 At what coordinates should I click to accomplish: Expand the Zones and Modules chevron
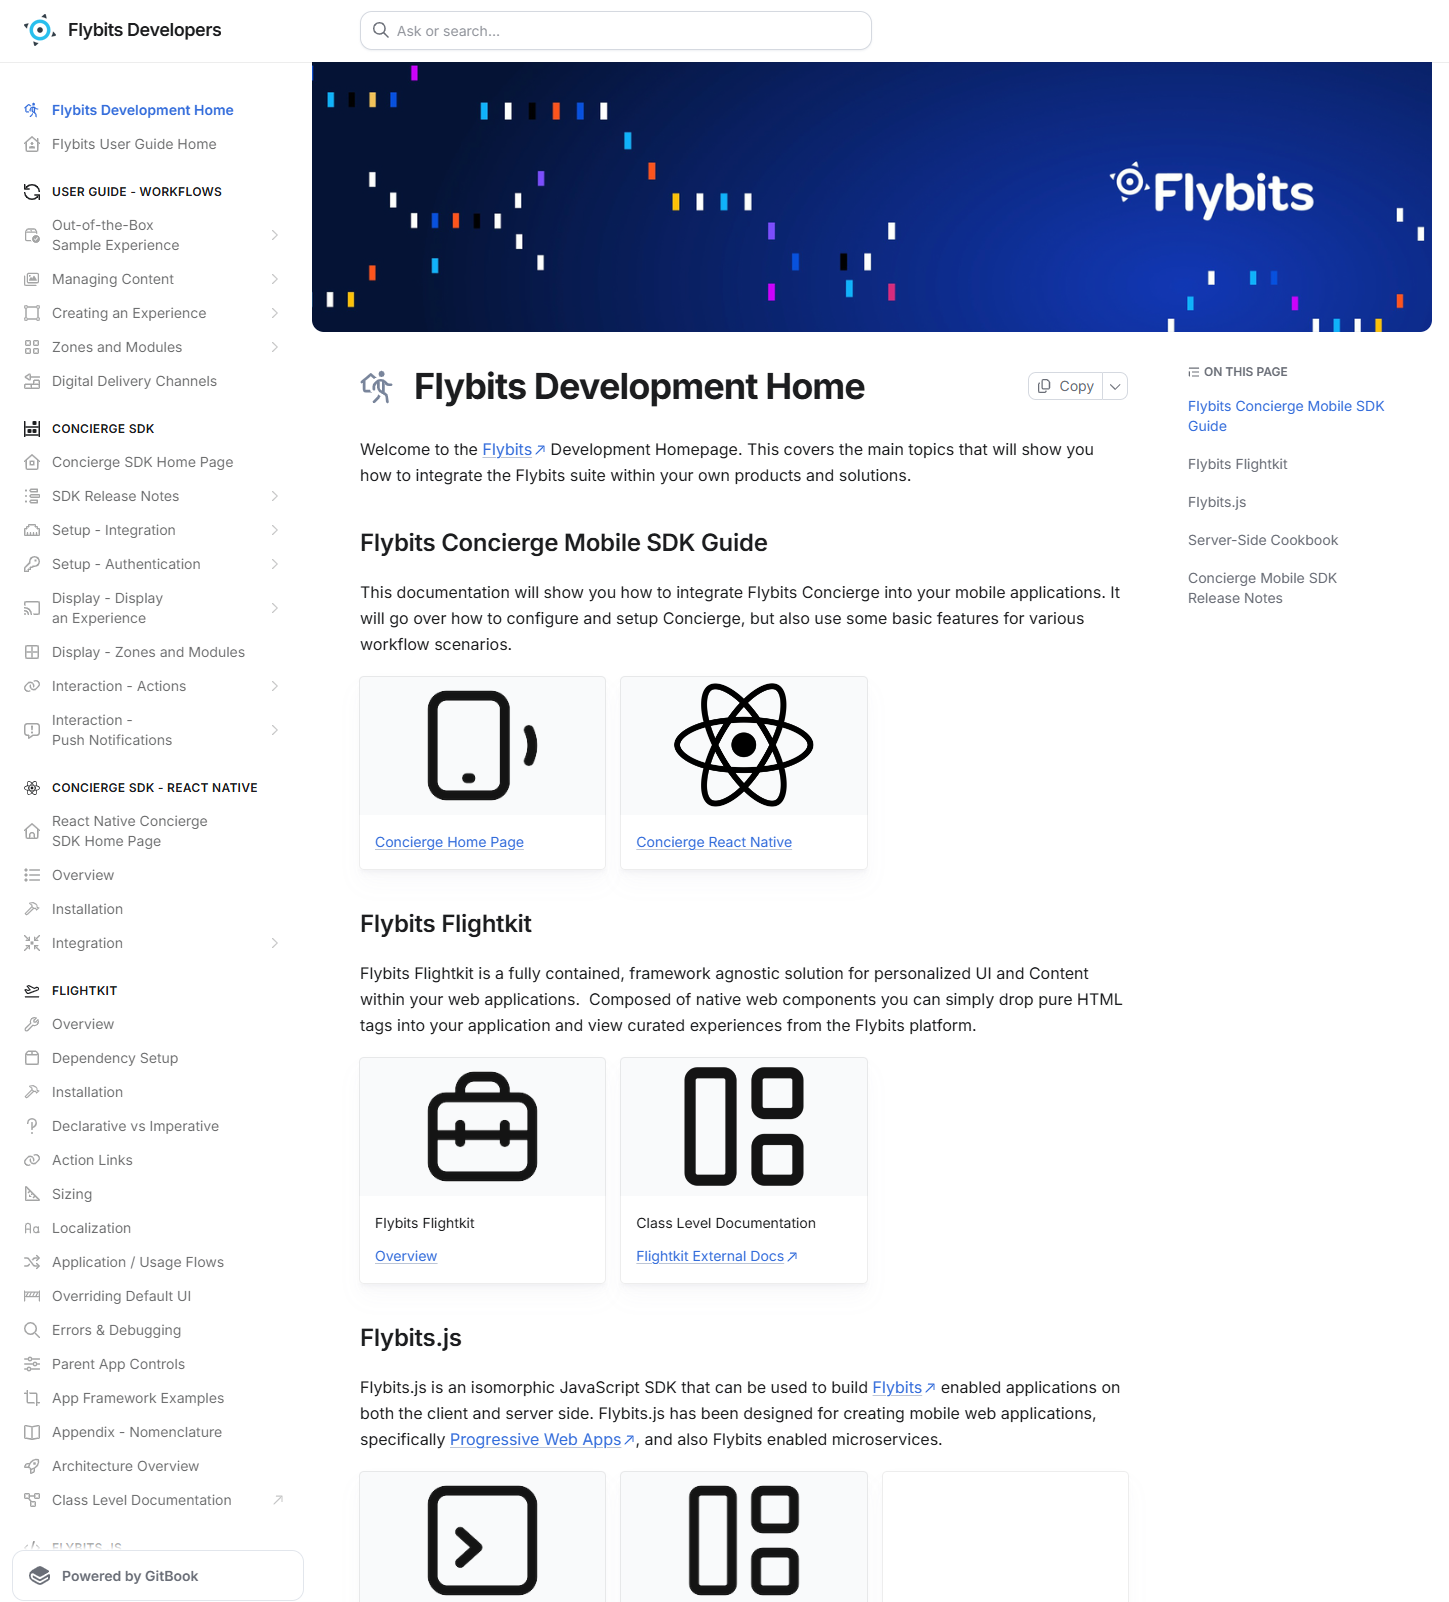click(x=274, y=347)
